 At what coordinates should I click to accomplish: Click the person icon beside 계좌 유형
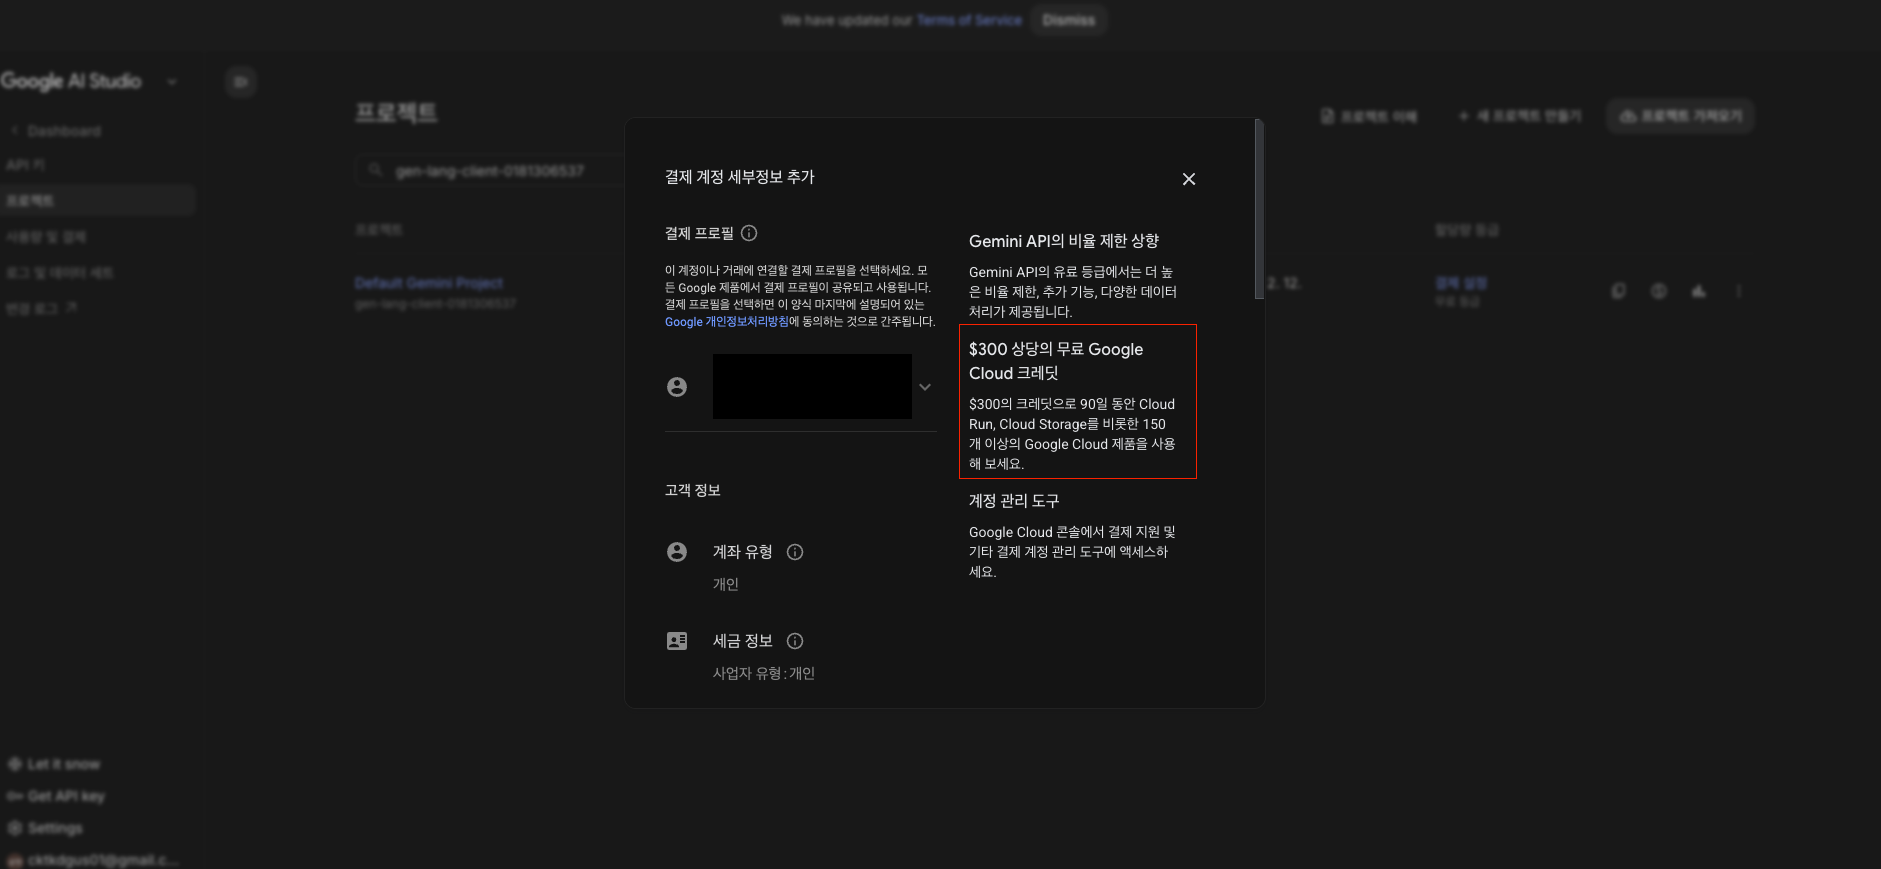(x=677, y=552)
